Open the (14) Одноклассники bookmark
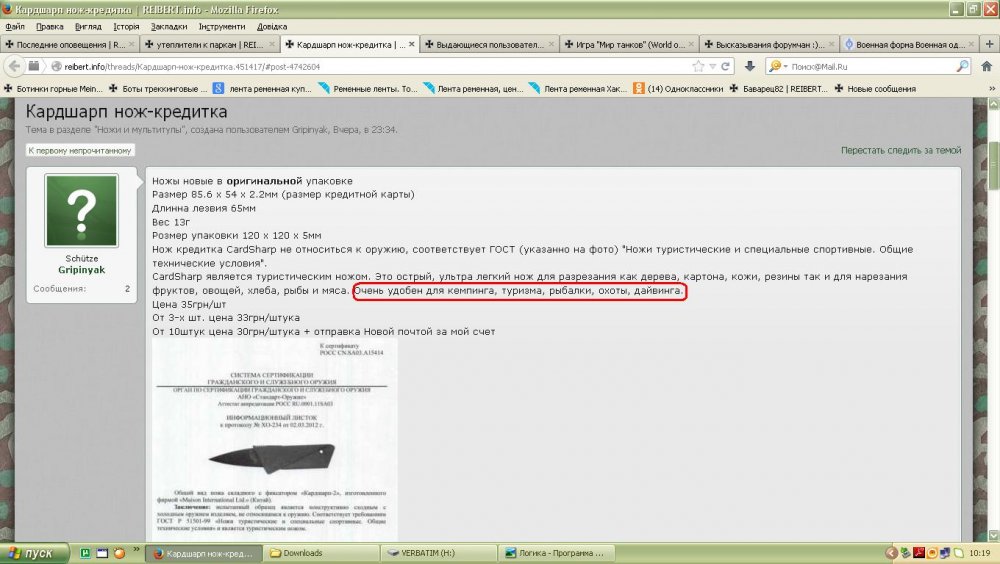This screenshot has width=1000, height=564. (x=678, y=89)
